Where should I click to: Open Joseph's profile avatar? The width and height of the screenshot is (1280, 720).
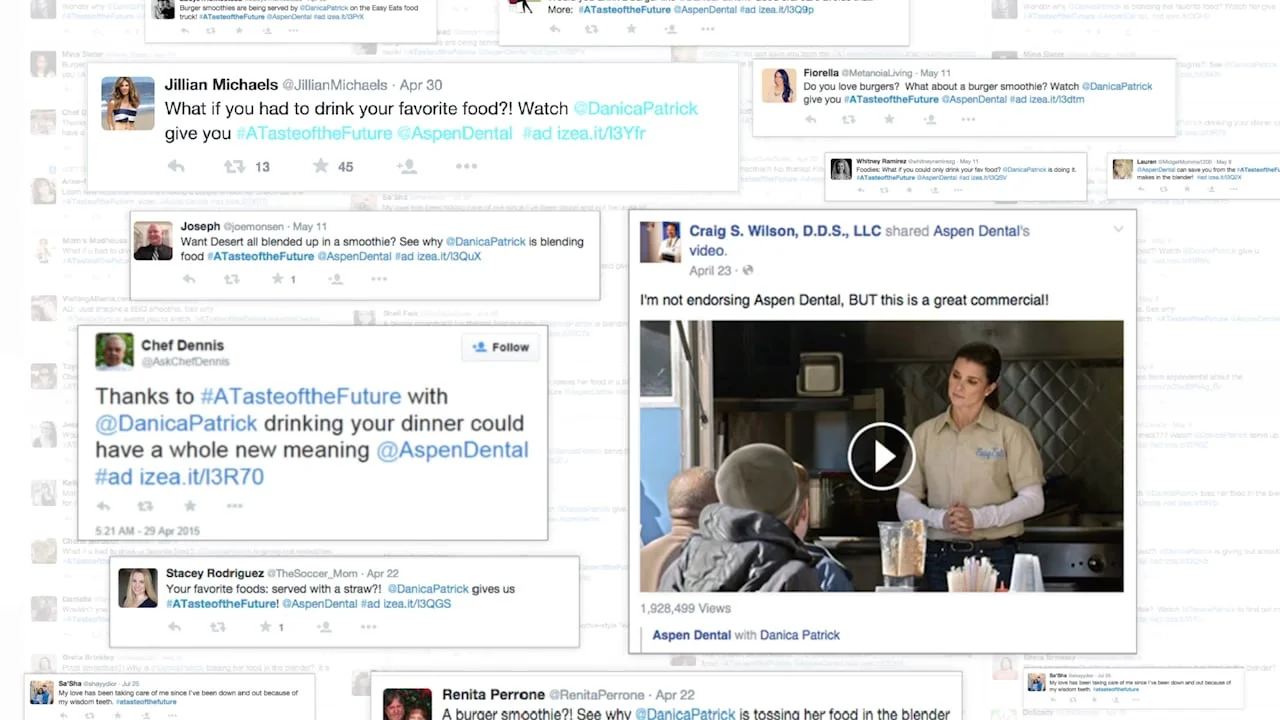point(153,241)
